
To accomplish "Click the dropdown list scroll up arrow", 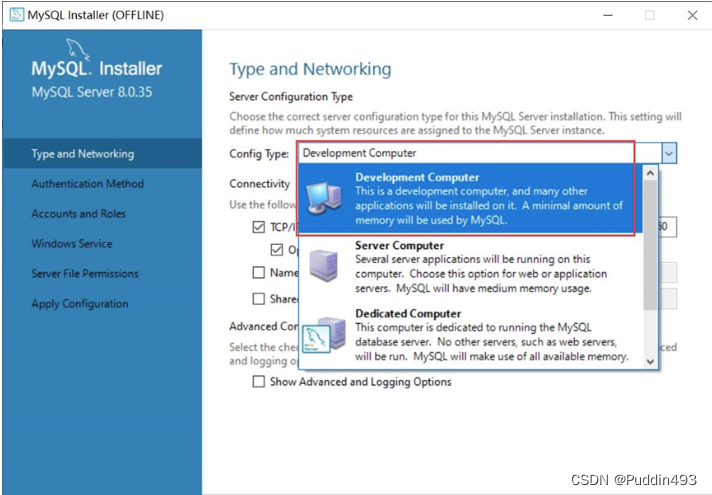I will pyautogui.click(x=650, y=173).
